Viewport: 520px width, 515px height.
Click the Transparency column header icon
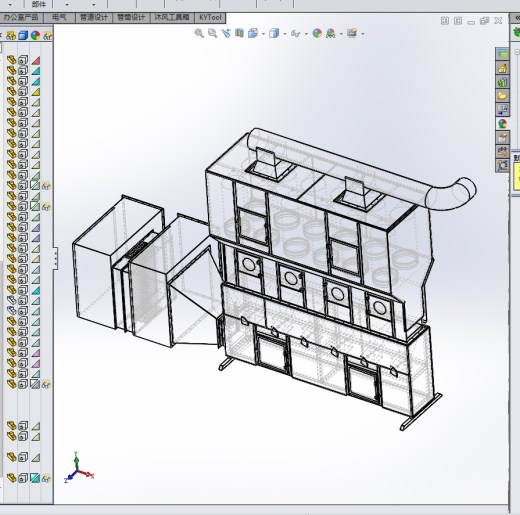pos(47,35)
